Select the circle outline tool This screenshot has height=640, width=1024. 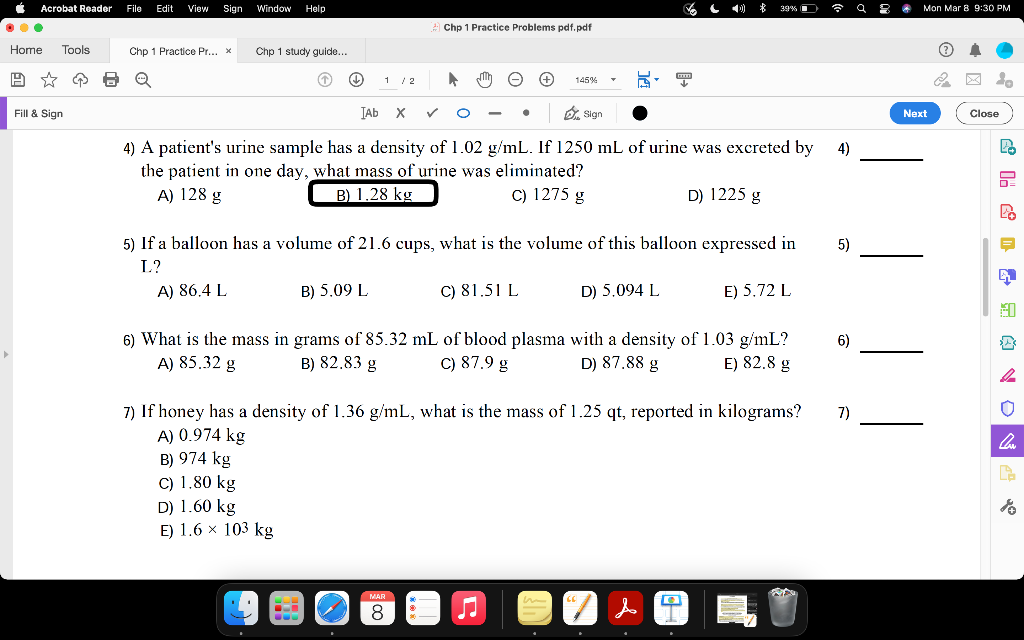coord(463,113)
